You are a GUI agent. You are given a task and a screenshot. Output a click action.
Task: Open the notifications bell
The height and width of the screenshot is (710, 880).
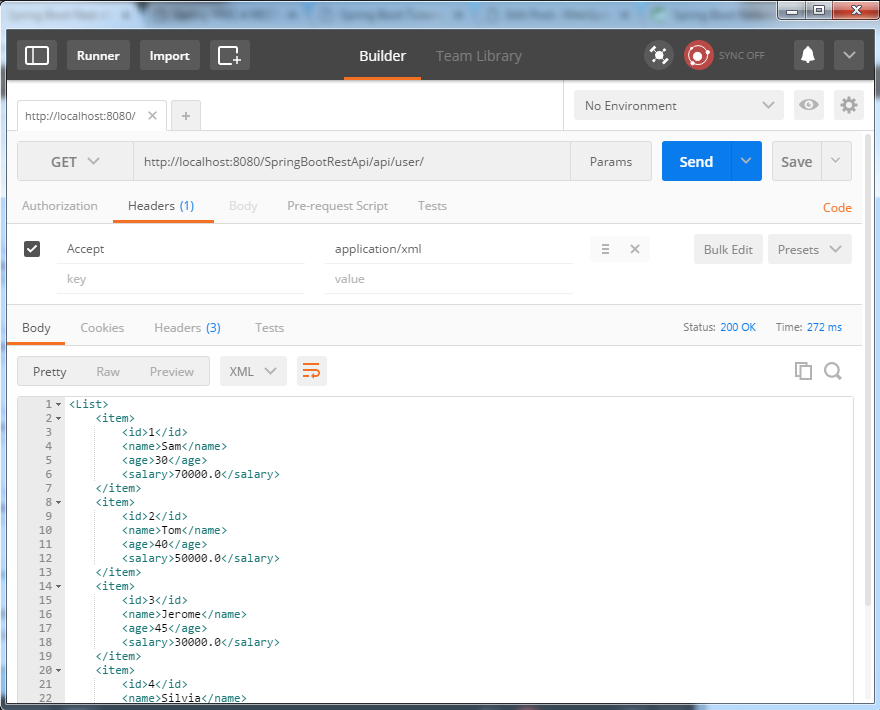point(808,55)
